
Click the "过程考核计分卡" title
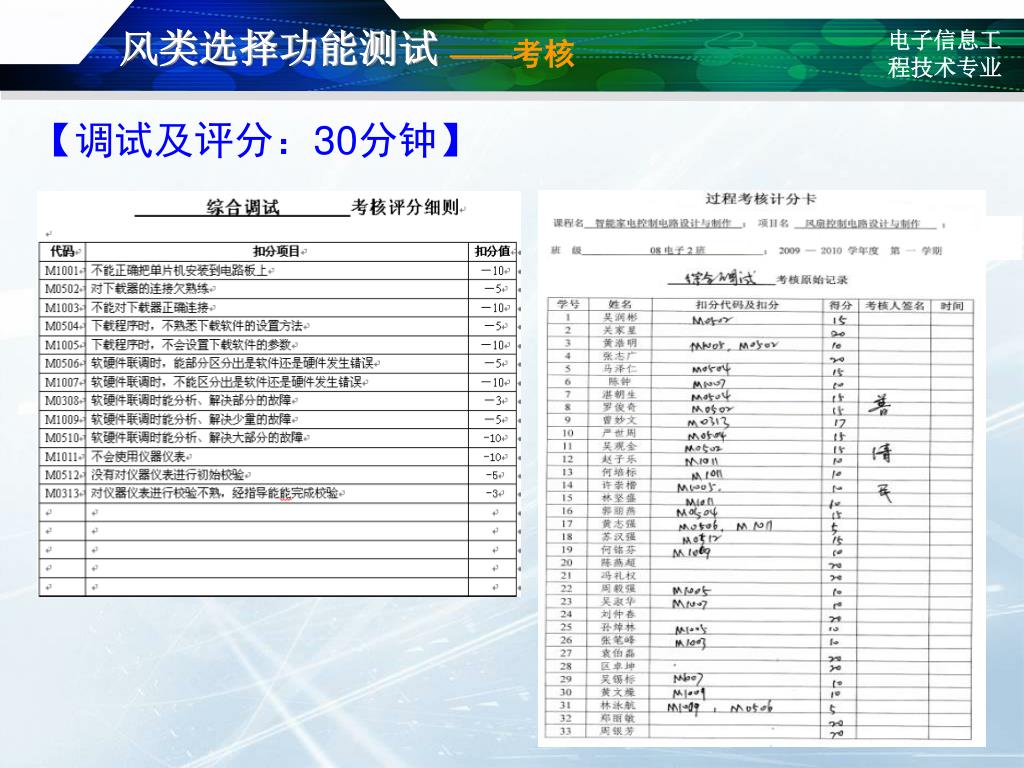760,199
